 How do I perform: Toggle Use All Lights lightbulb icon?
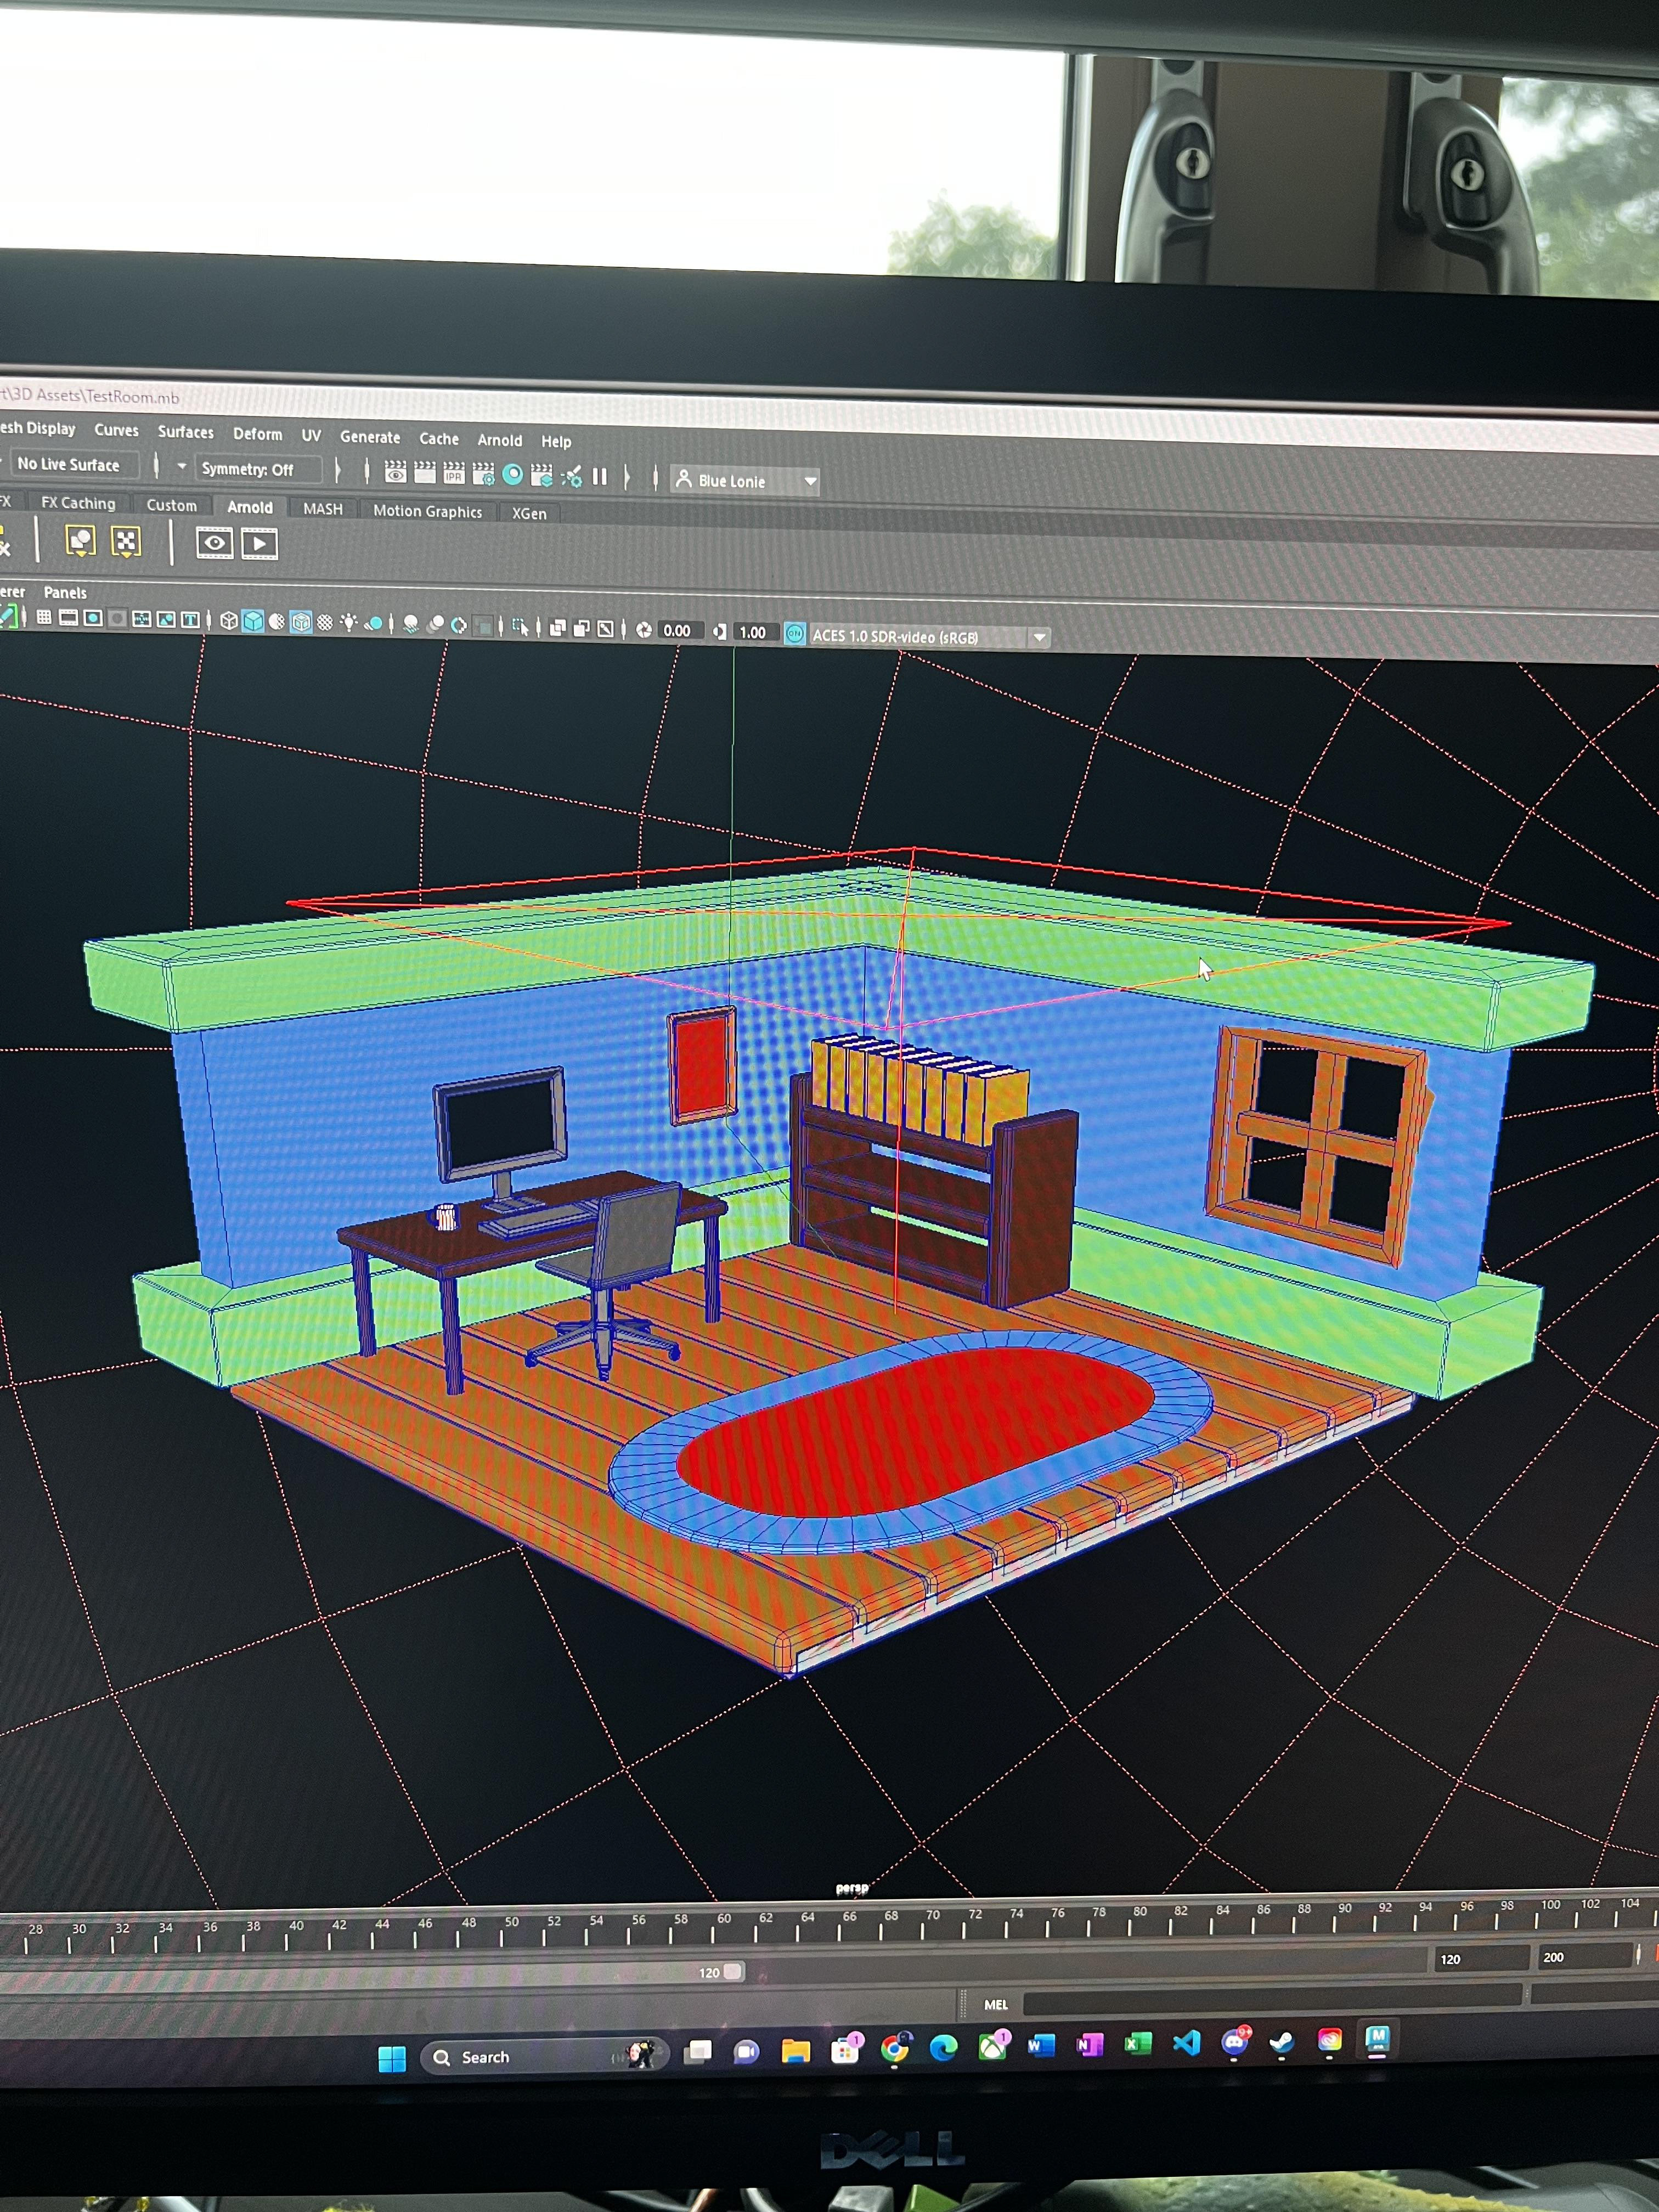349,623
